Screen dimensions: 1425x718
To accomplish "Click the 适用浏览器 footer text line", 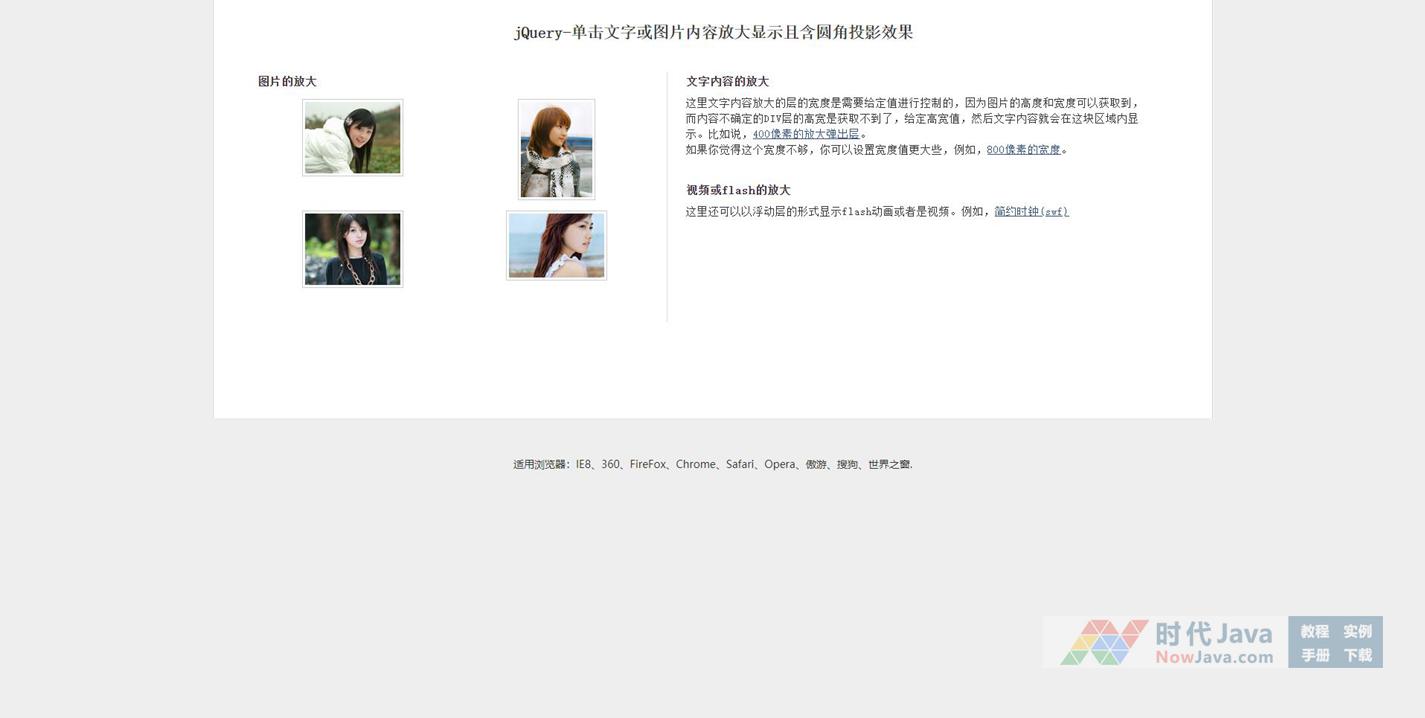I will (x=712, y=464).
